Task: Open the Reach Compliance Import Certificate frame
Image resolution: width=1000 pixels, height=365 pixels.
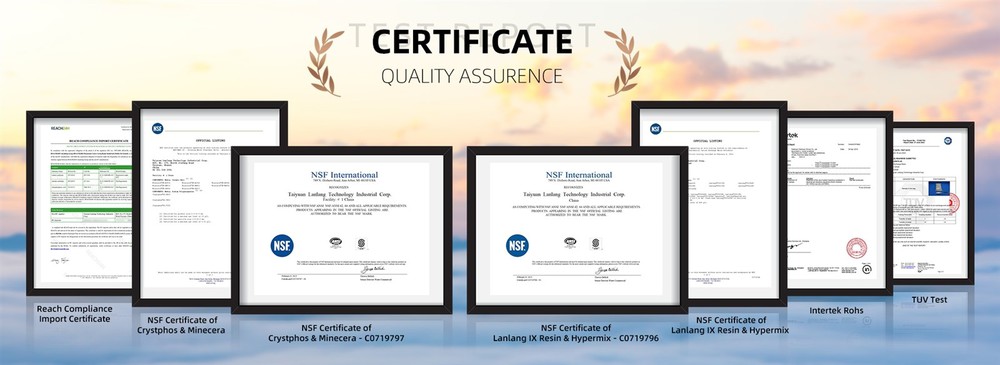Action: (x=80, y=203)
